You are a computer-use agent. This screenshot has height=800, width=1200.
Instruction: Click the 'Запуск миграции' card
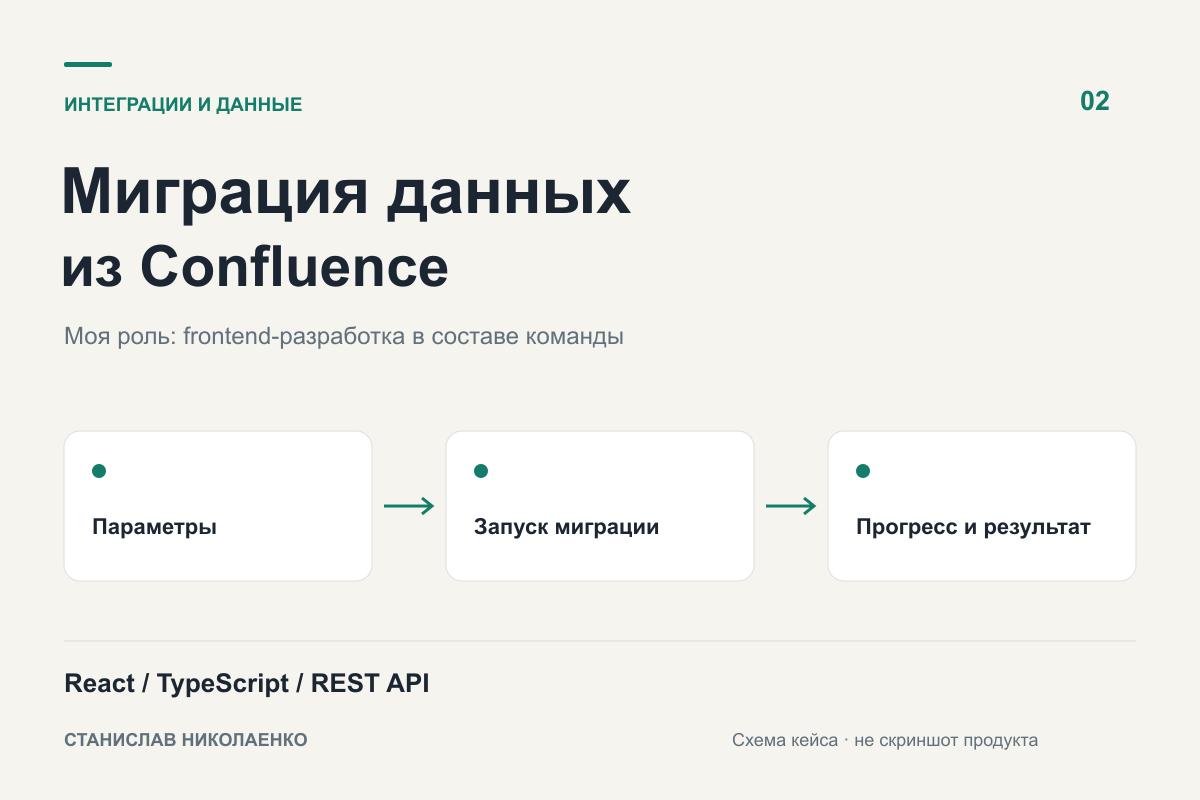coord(600,506)
